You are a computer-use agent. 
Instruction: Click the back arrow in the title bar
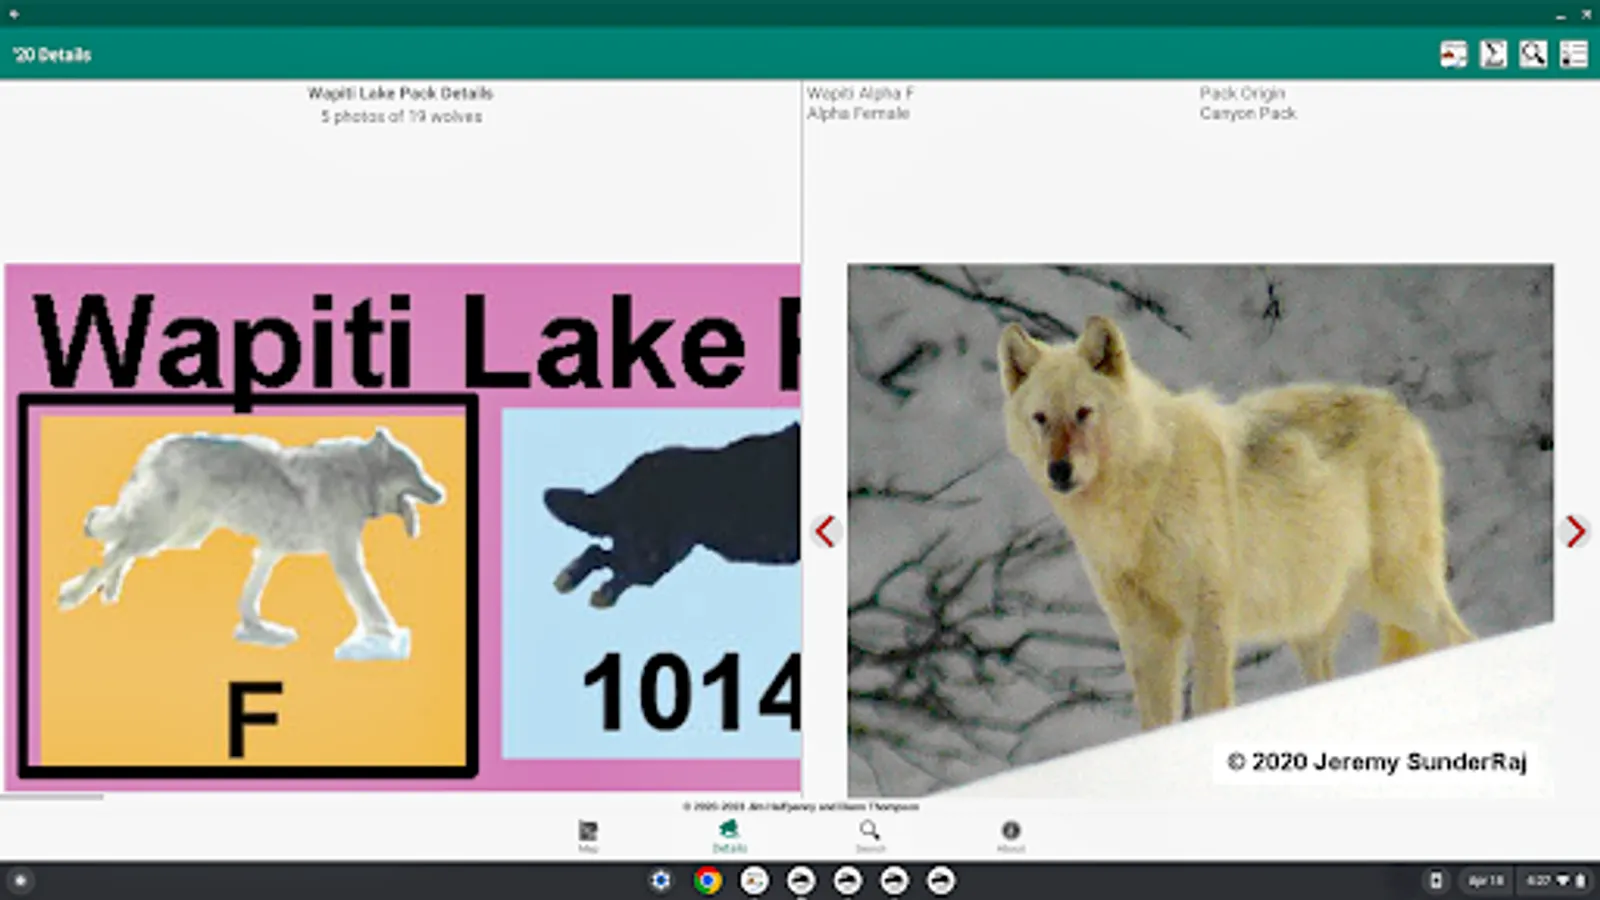(x=14, y=14)
